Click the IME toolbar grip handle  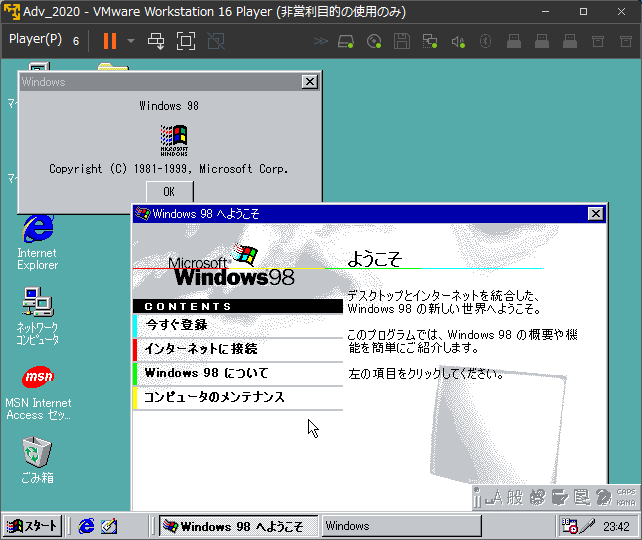[477, 498]
